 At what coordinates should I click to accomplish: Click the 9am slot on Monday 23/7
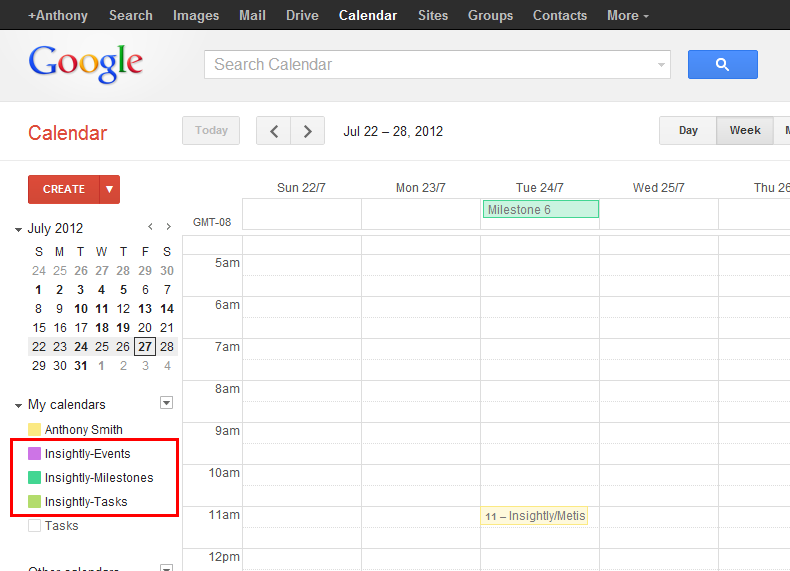pyautogui.click(x=421, y=443)
